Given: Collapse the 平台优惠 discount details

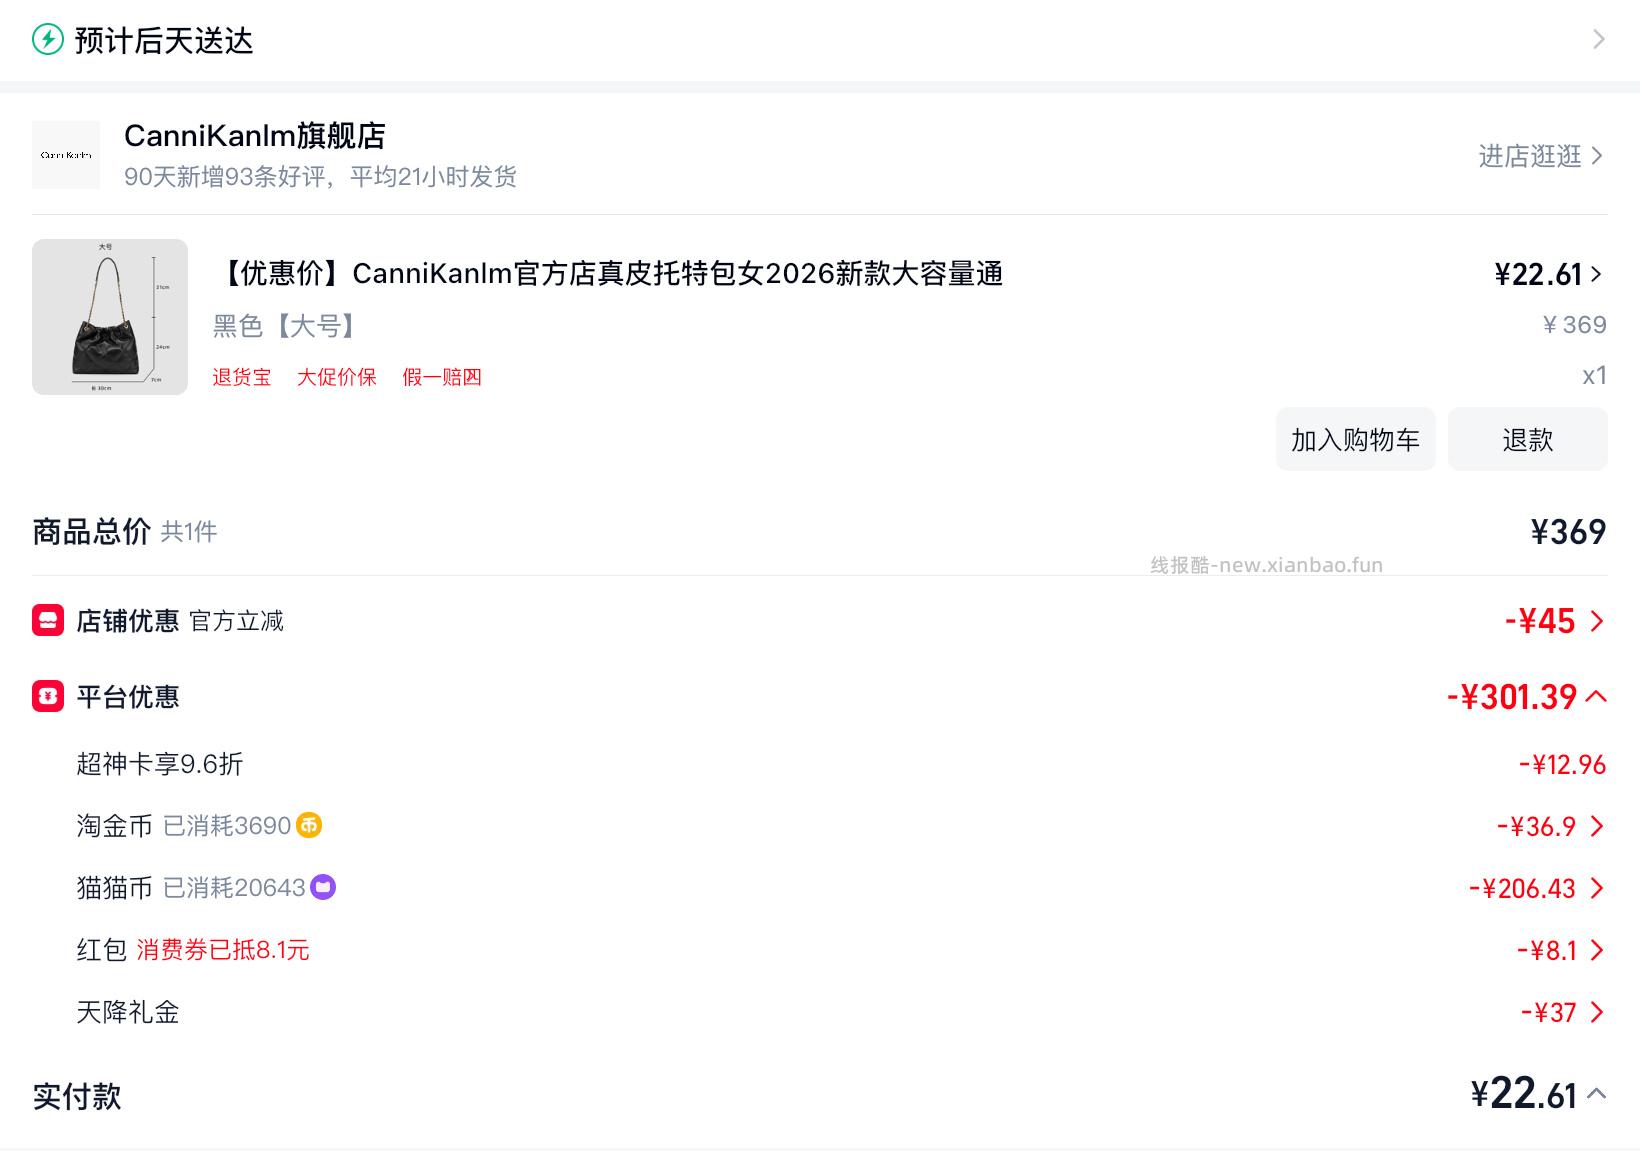Looking at the screenshot, I should tap(1601, 695).
